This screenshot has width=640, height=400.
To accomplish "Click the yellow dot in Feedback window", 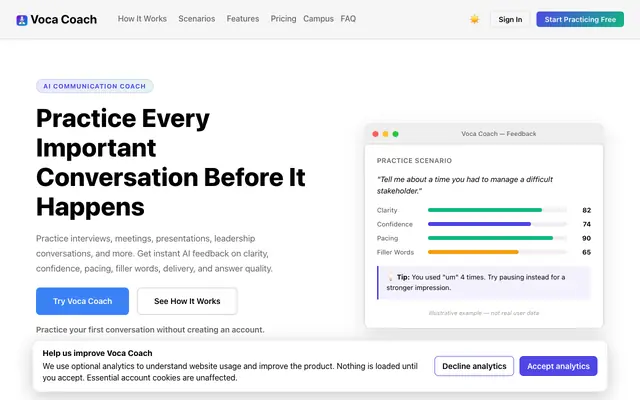I will point(385,134).
